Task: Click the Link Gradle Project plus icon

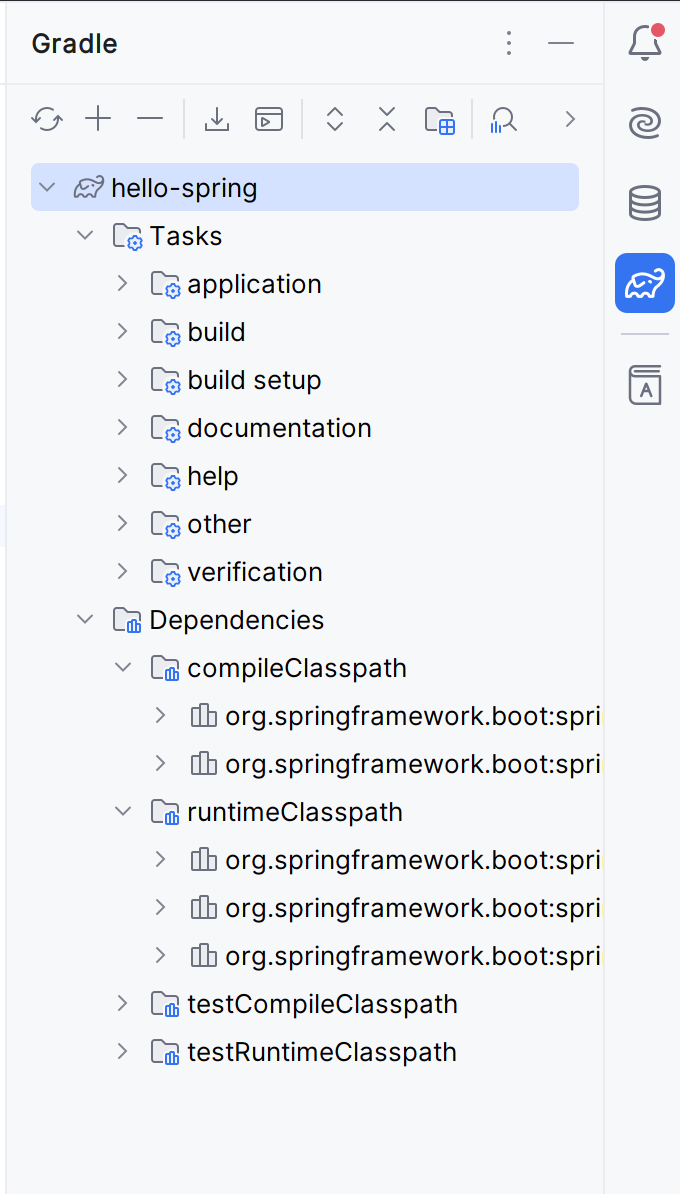Action: pyautogui.click(x=98, y=120)
